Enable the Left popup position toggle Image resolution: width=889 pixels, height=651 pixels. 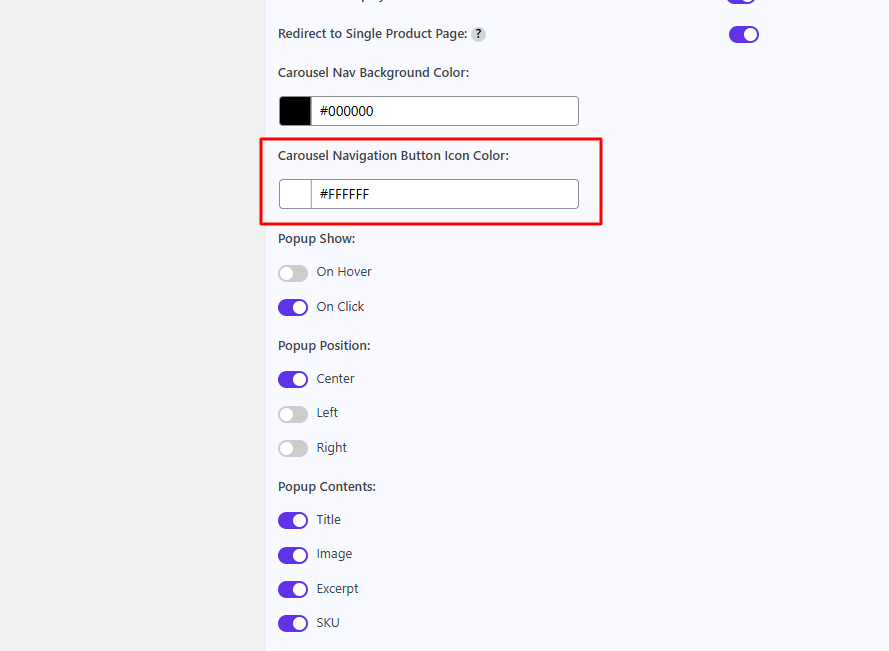click(293, 414)
